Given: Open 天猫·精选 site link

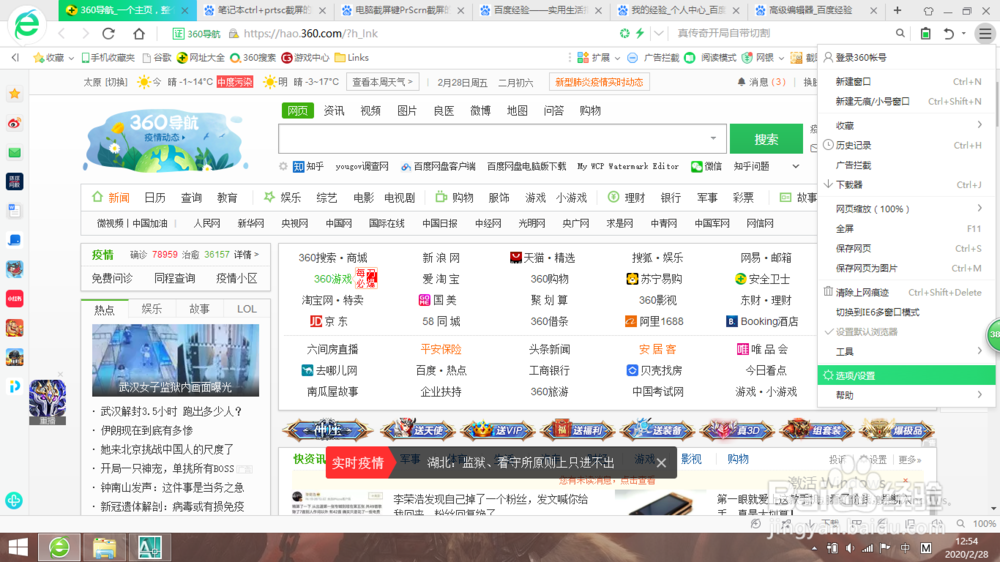Looking at the screenshot, I should (543, 258).
